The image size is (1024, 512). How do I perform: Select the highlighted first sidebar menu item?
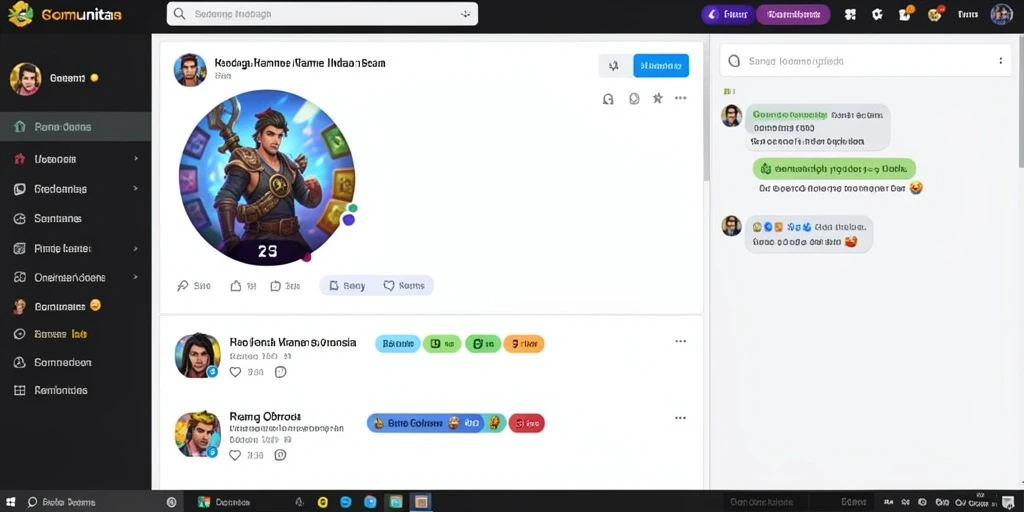pos(76,127)
